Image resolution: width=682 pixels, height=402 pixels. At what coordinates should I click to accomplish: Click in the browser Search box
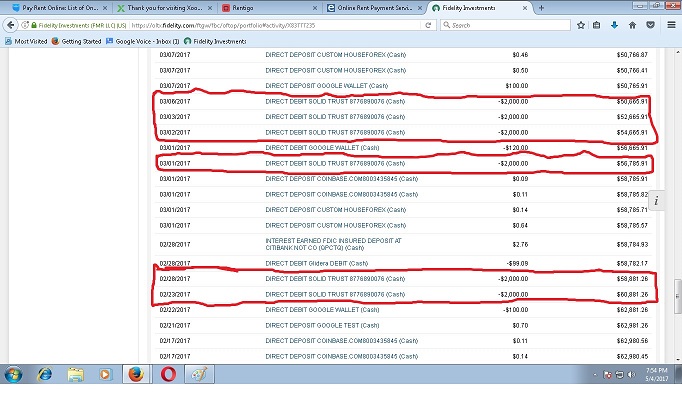coord(505,25)
